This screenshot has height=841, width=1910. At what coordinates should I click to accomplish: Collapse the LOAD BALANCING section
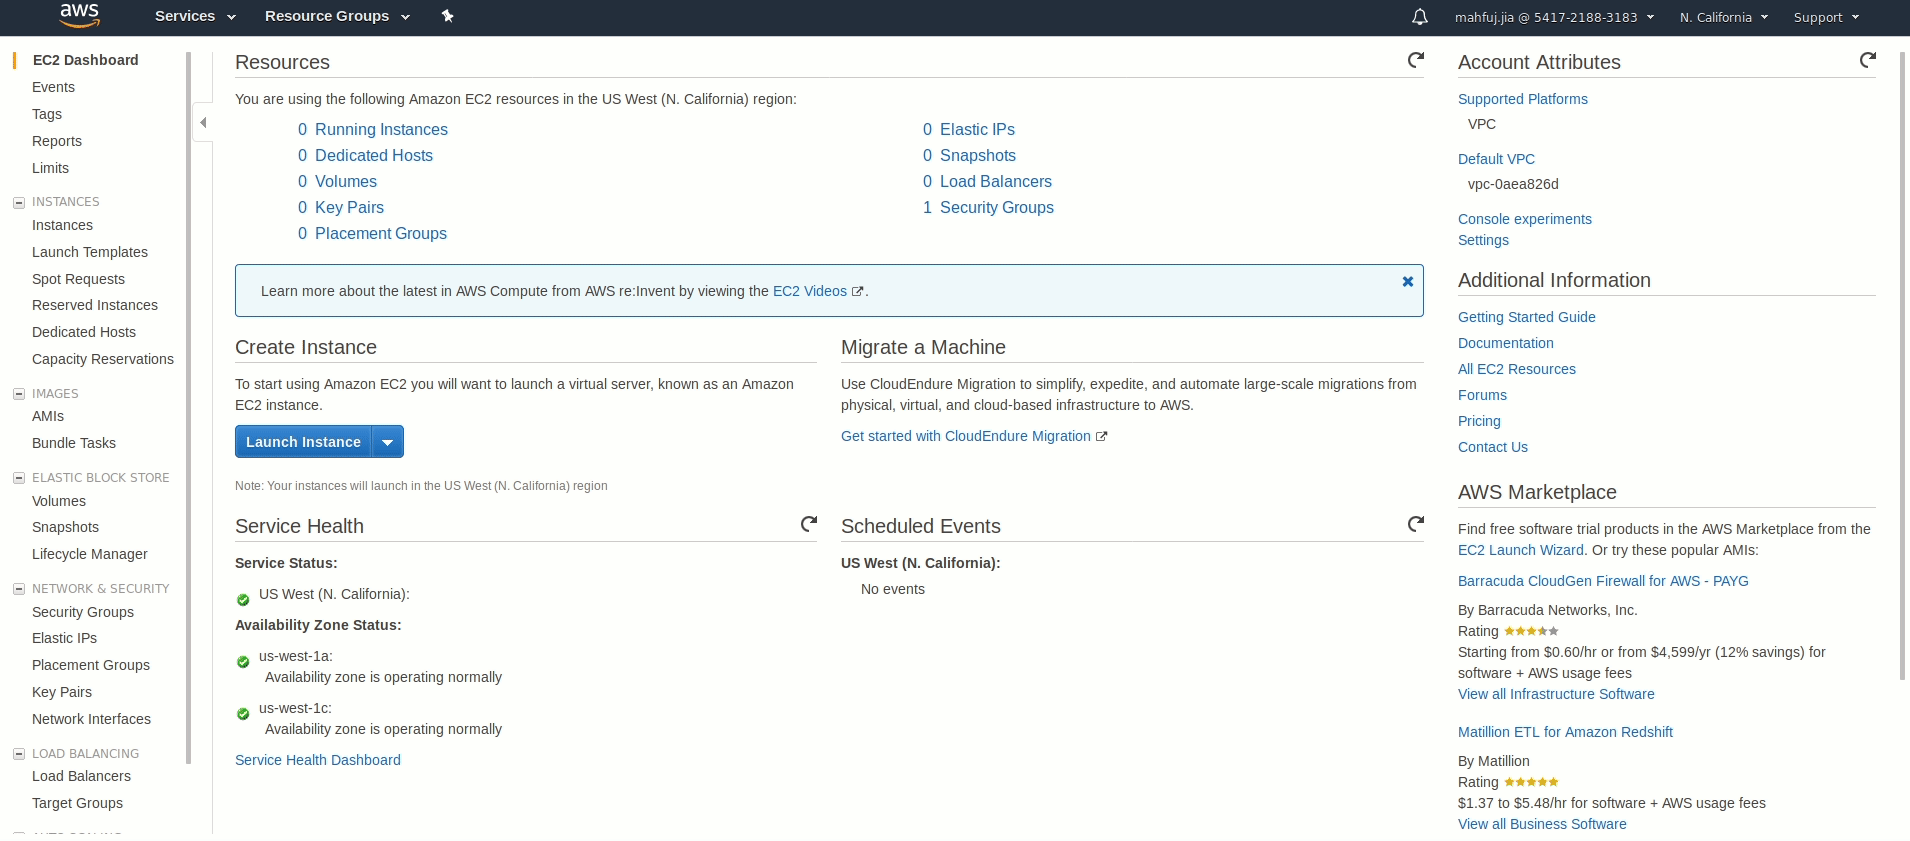click(x=18, y=754)
